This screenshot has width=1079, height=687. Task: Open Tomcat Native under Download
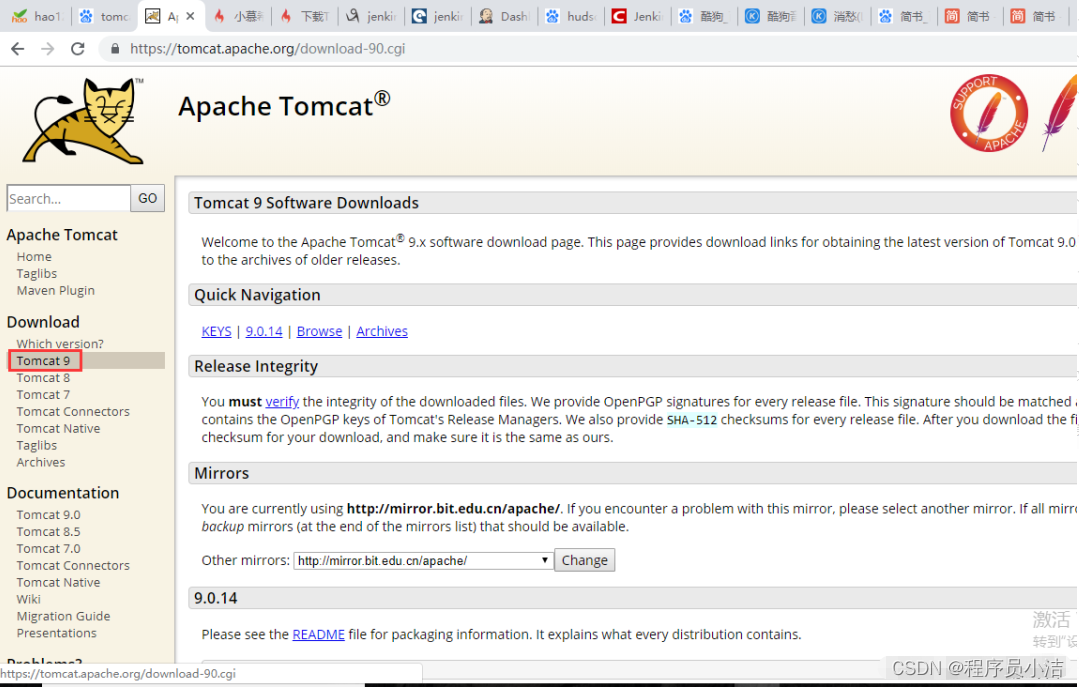tap(58, 428)
